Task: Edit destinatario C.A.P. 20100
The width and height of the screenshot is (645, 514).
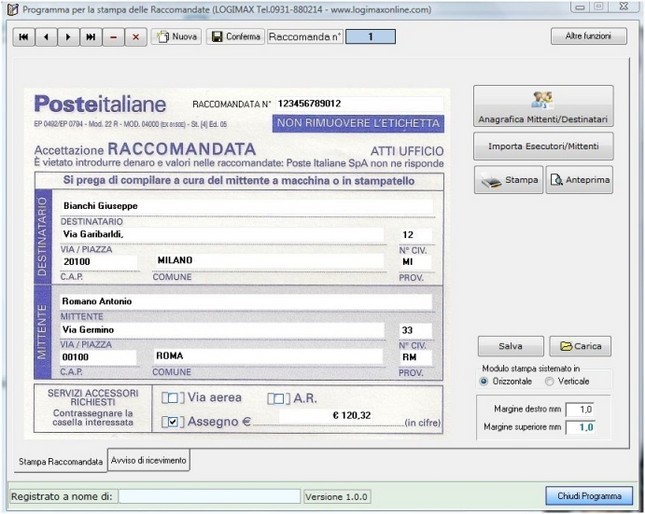Action: 99,262
